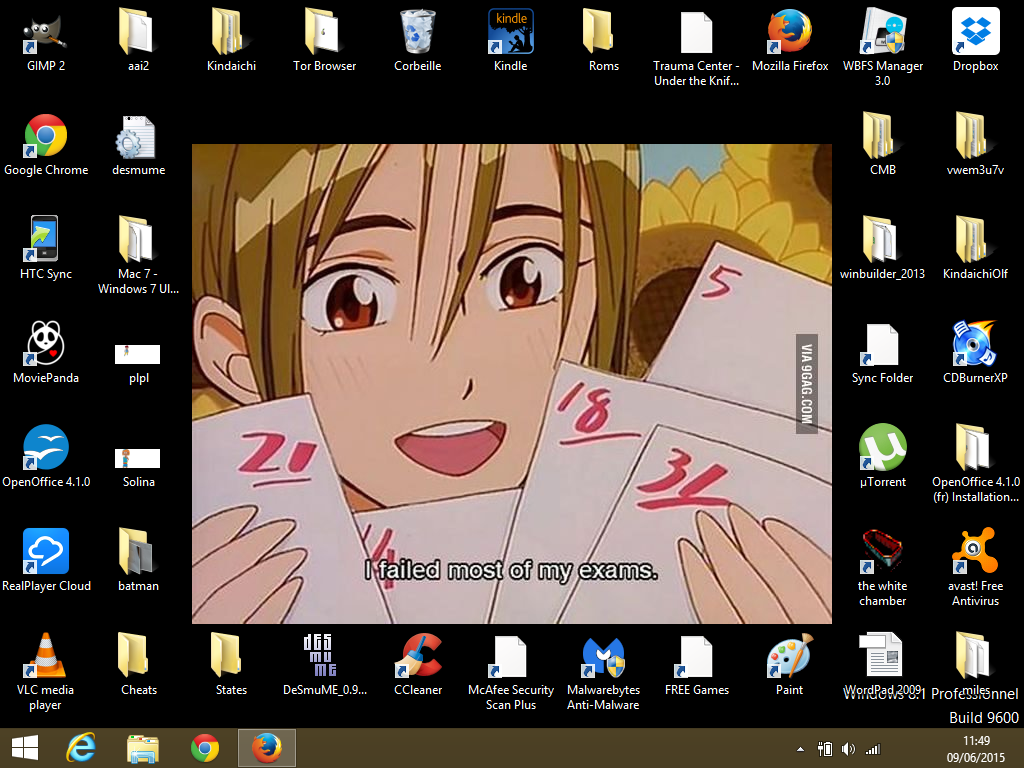Open the winbuilder_2013 folder
The height and width of the screenshot is (768, 1024).
(x=882, y=240)
